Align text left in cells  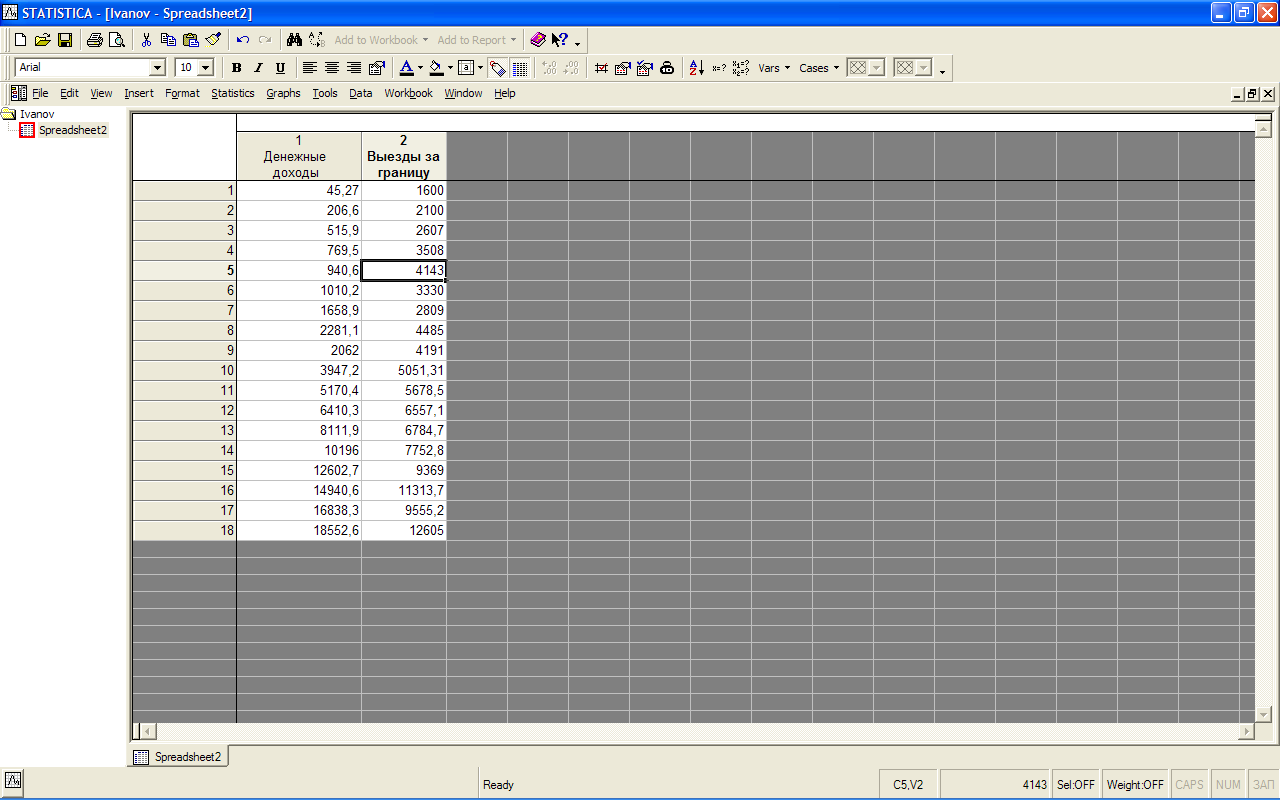310,68
